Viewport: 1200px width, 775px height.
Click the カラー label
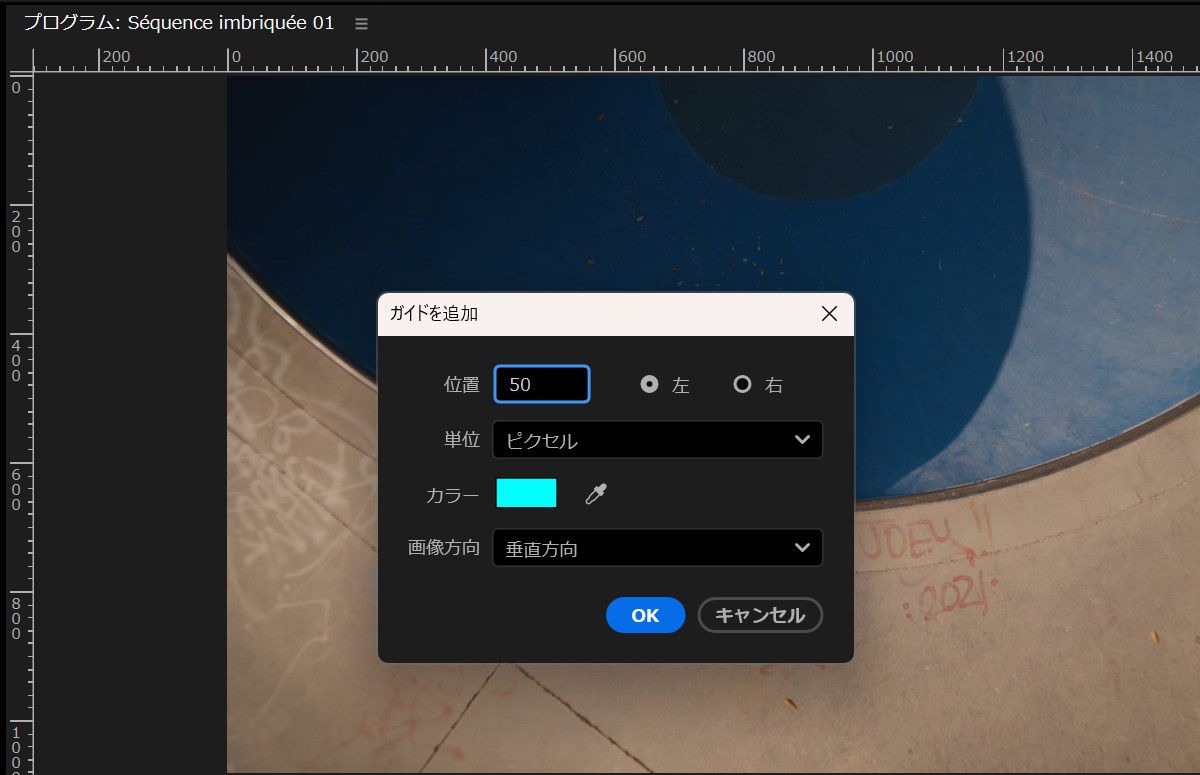[x=453, y=494]
